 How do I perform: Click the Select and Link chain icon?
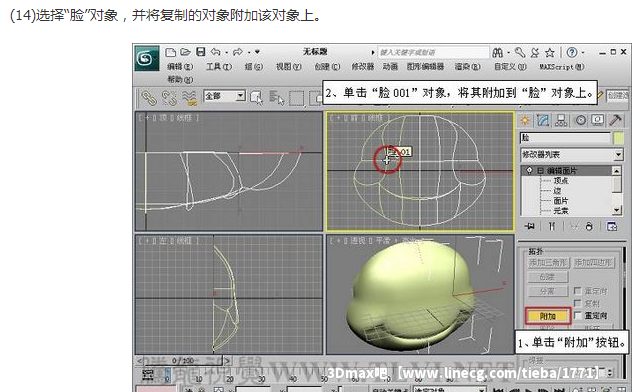(149, 98)
